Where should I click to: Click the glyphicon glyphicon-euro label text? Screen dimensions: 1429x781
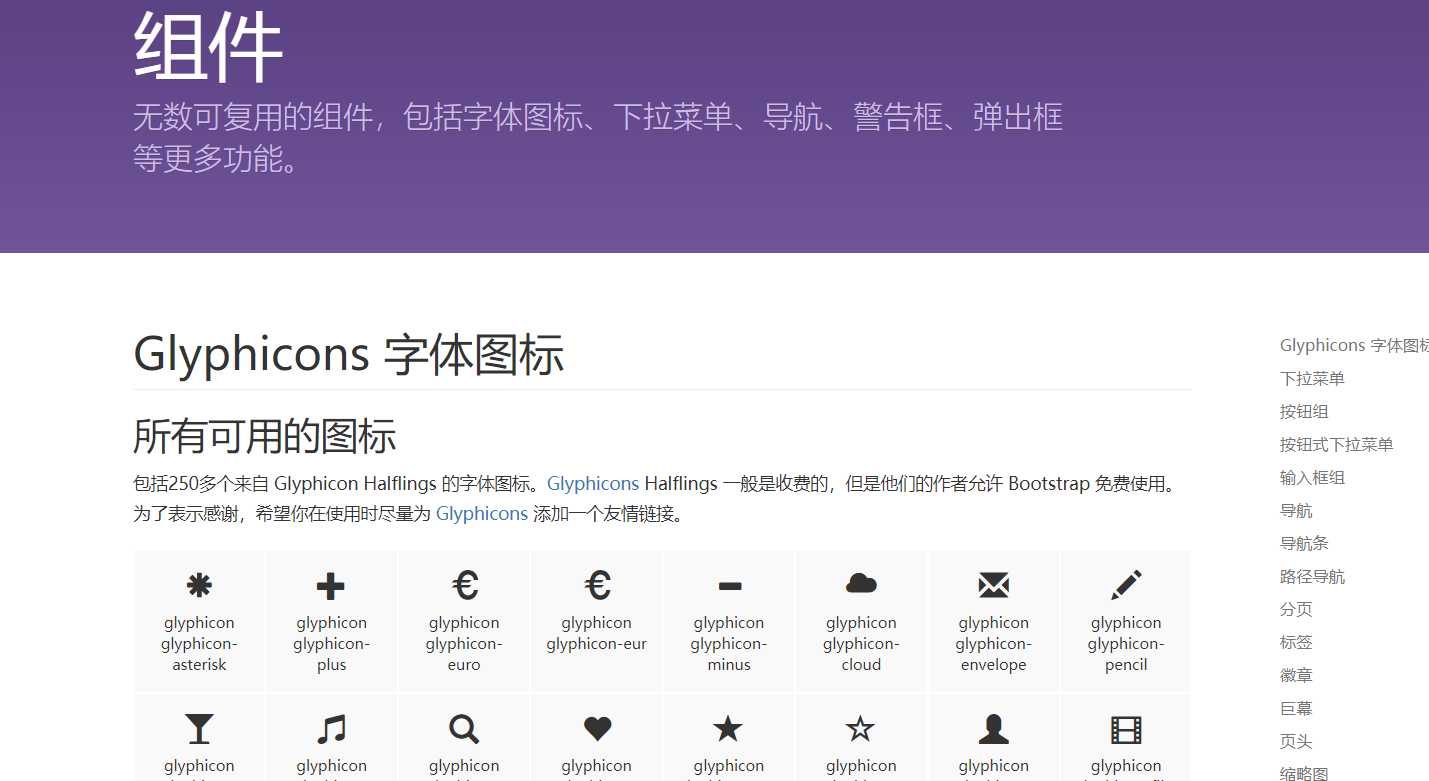[x=464, y=643]
